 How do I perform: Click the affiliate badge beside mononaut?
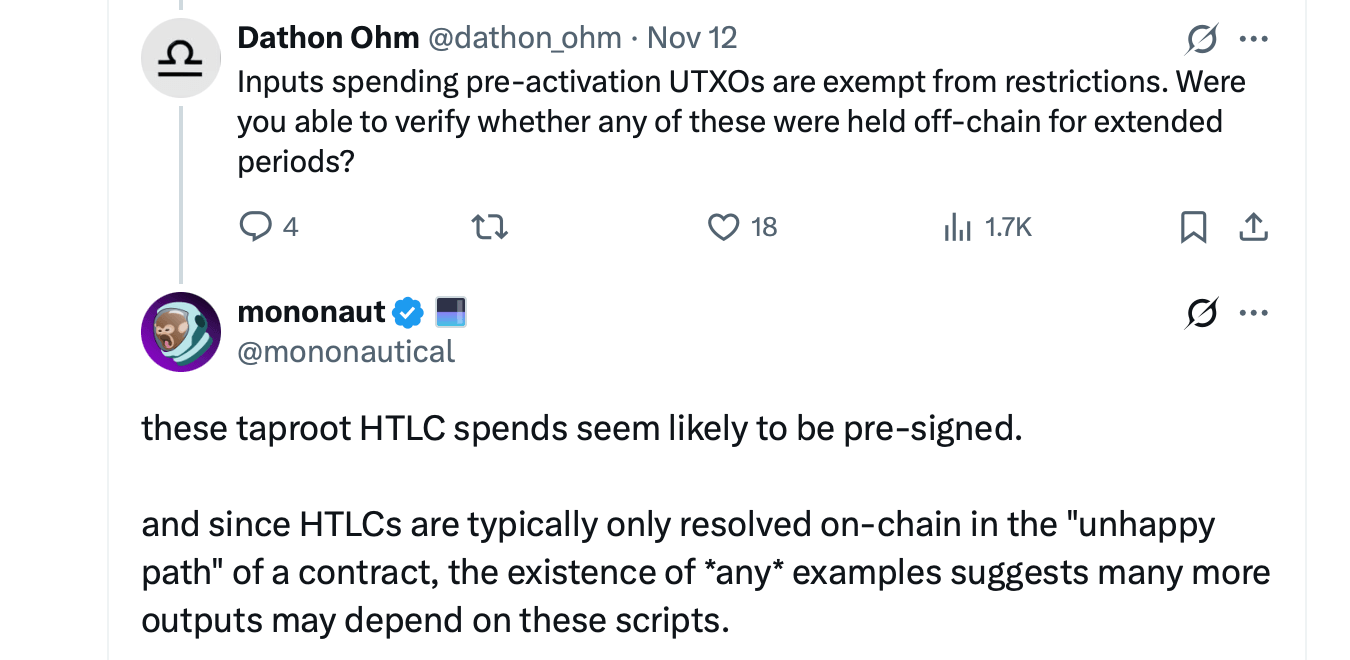click(x=451, y=313)
